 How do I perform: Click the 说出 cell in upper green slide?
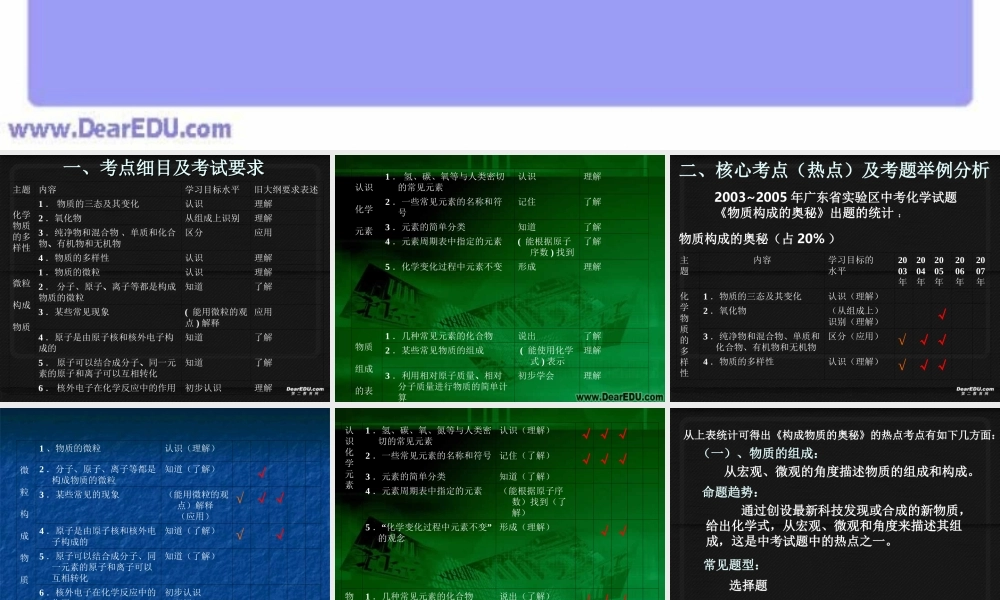527,336
